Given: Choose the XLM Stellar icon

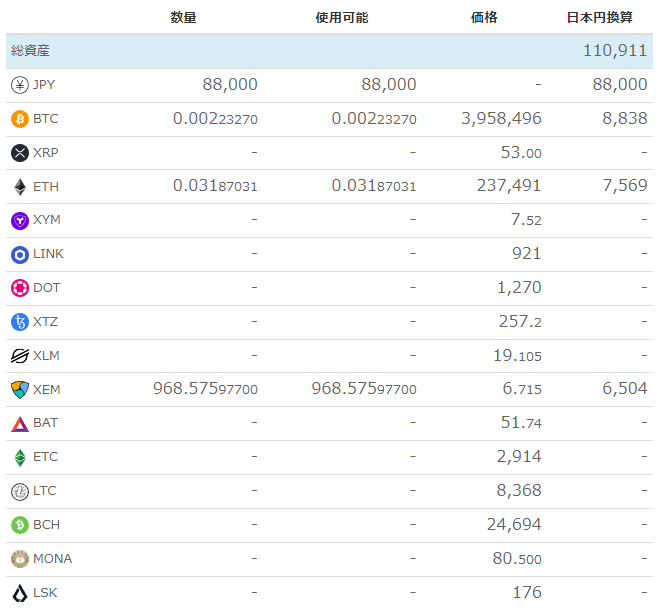Looking at the screenshot, I should click(x=20, y=356).
